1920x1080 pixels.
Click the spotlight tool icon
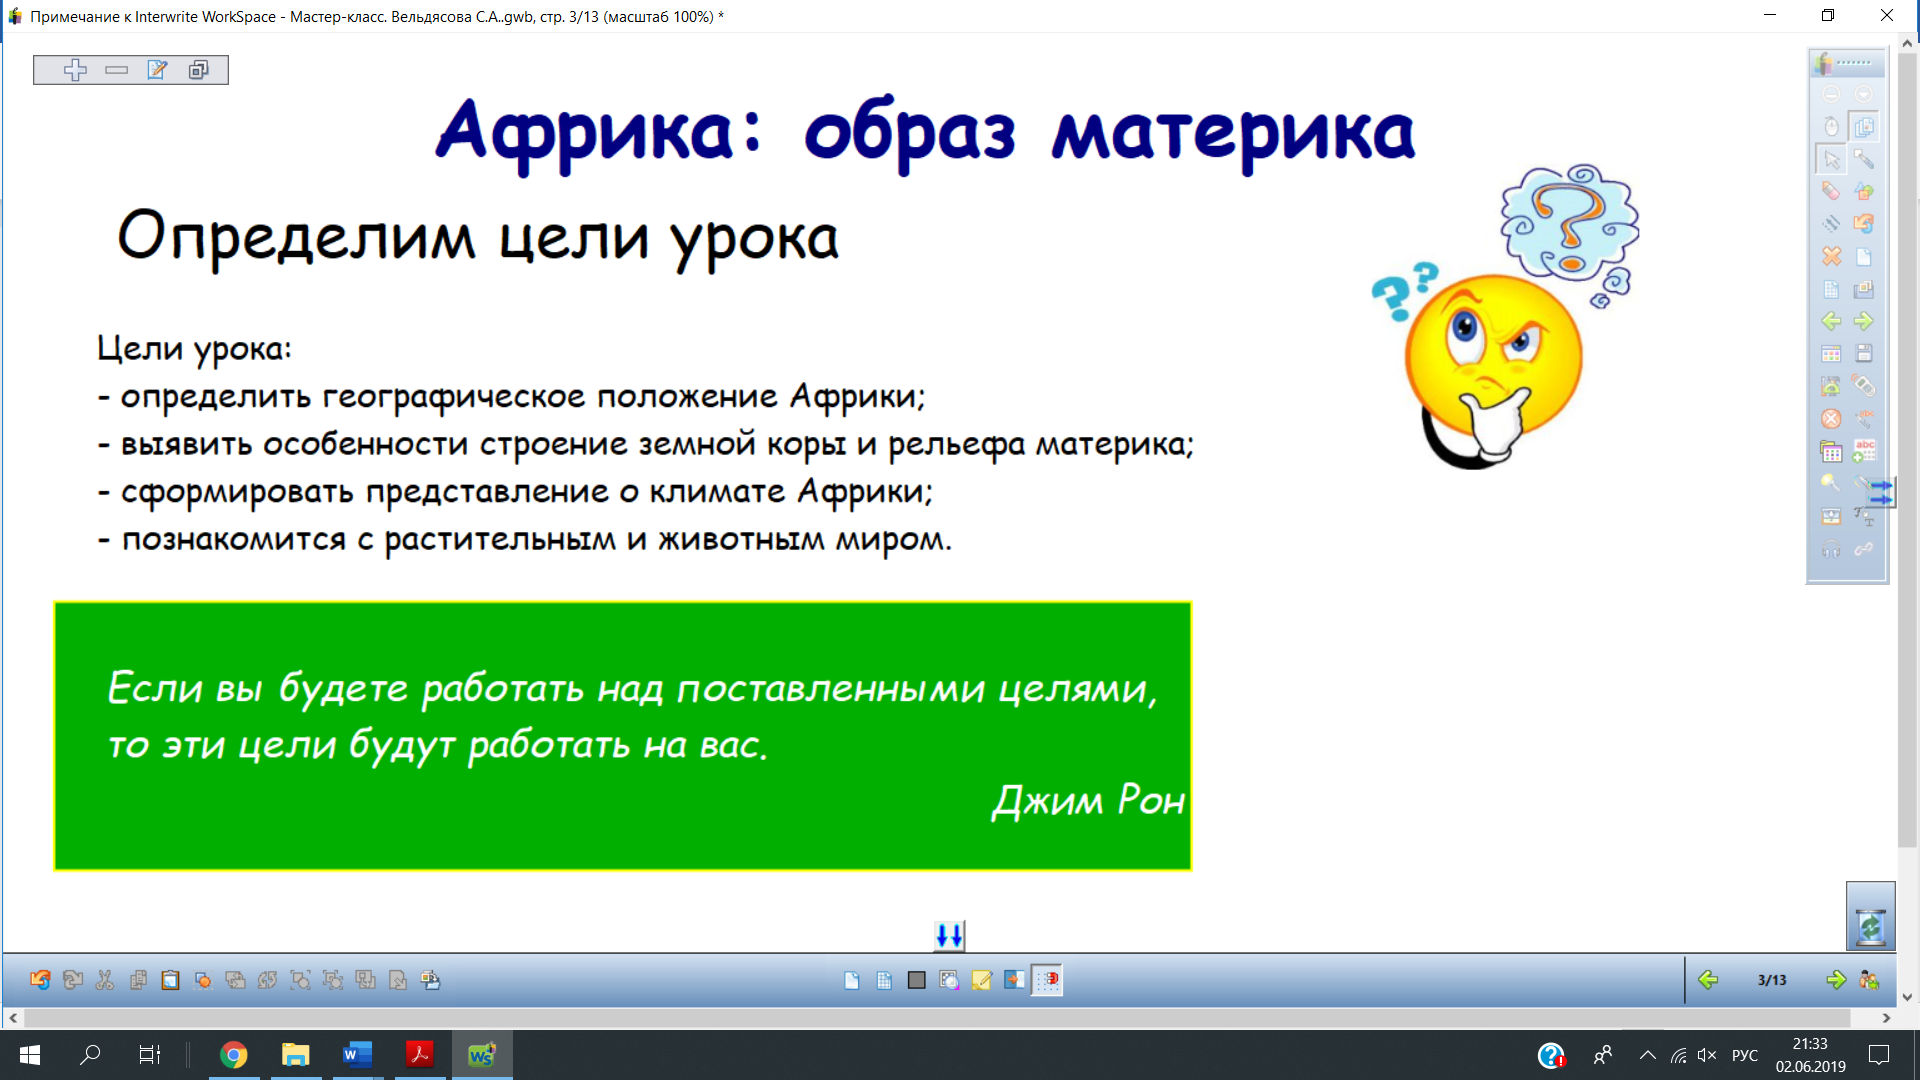(x=1831, y=483)
